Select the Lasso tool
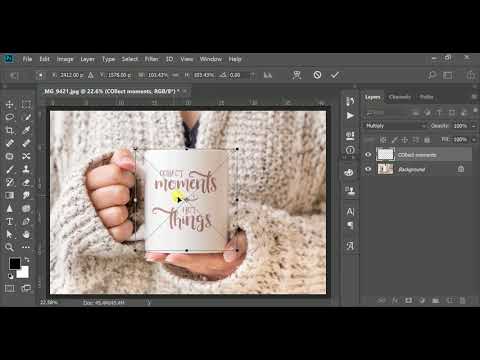480x360 pixels. 10,117
